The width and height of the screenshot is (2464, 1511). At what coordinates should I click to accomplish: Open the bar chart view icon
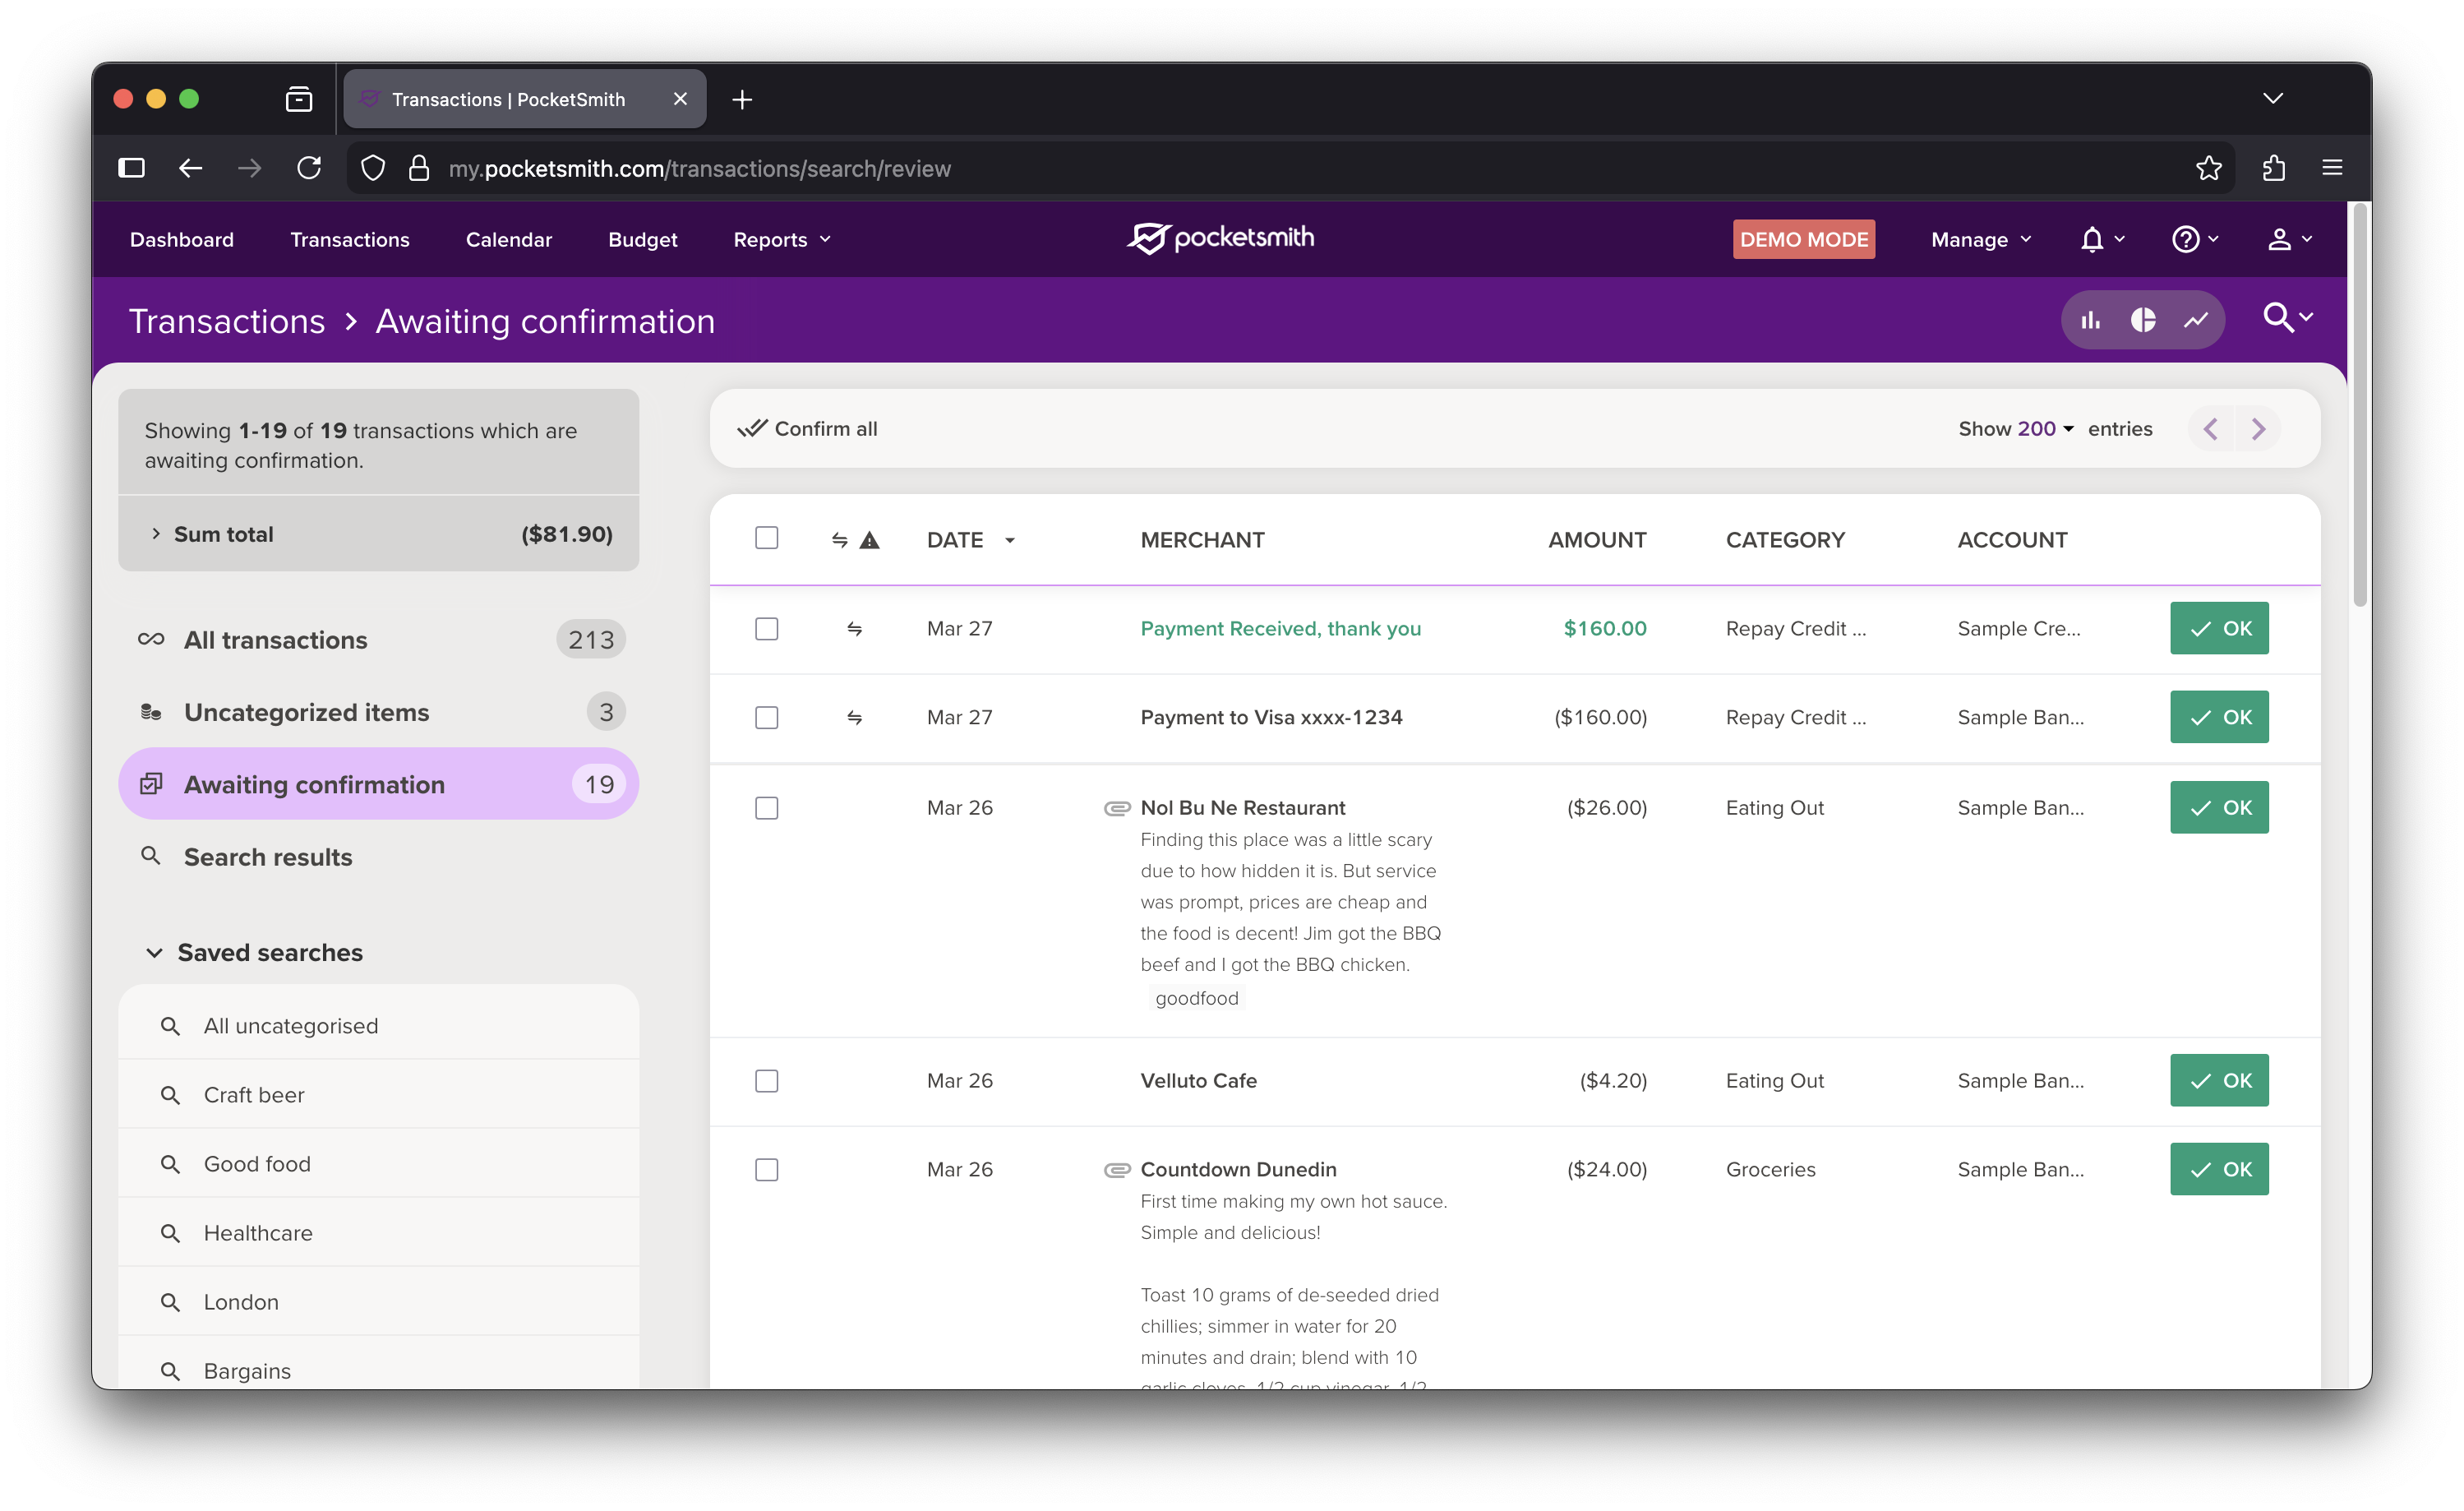[2091, 320]
